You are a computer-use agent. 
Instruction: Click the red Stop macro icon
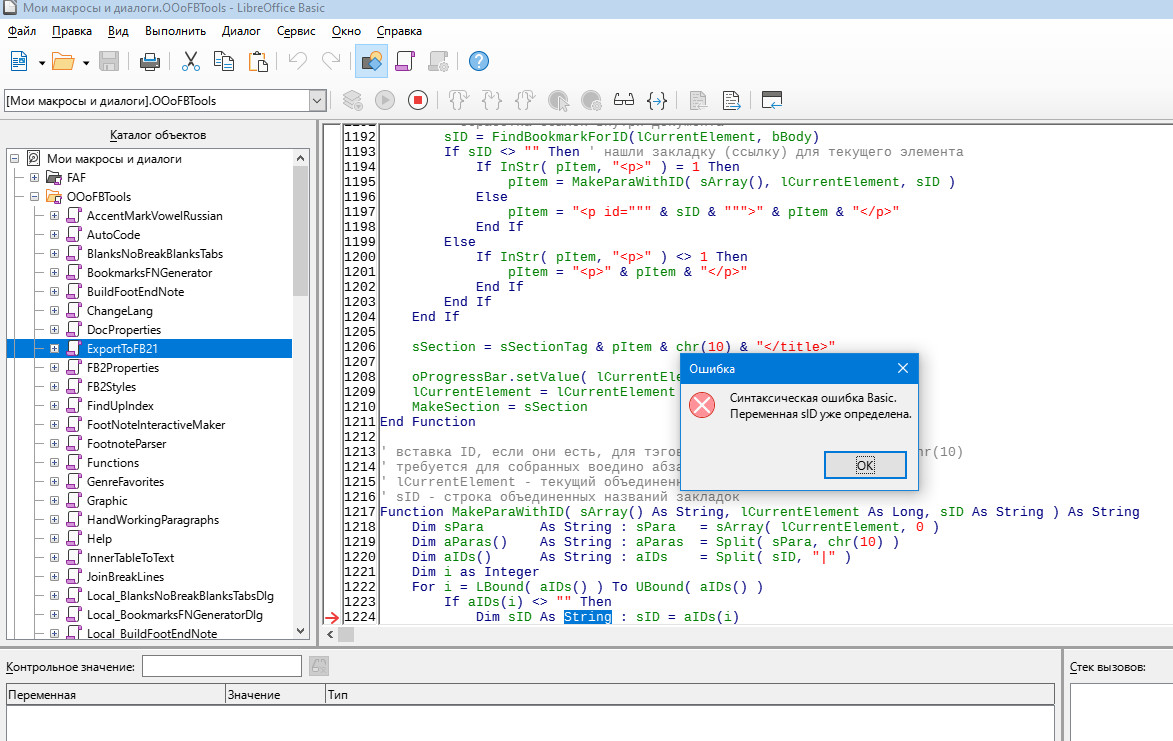click(418, 100)
